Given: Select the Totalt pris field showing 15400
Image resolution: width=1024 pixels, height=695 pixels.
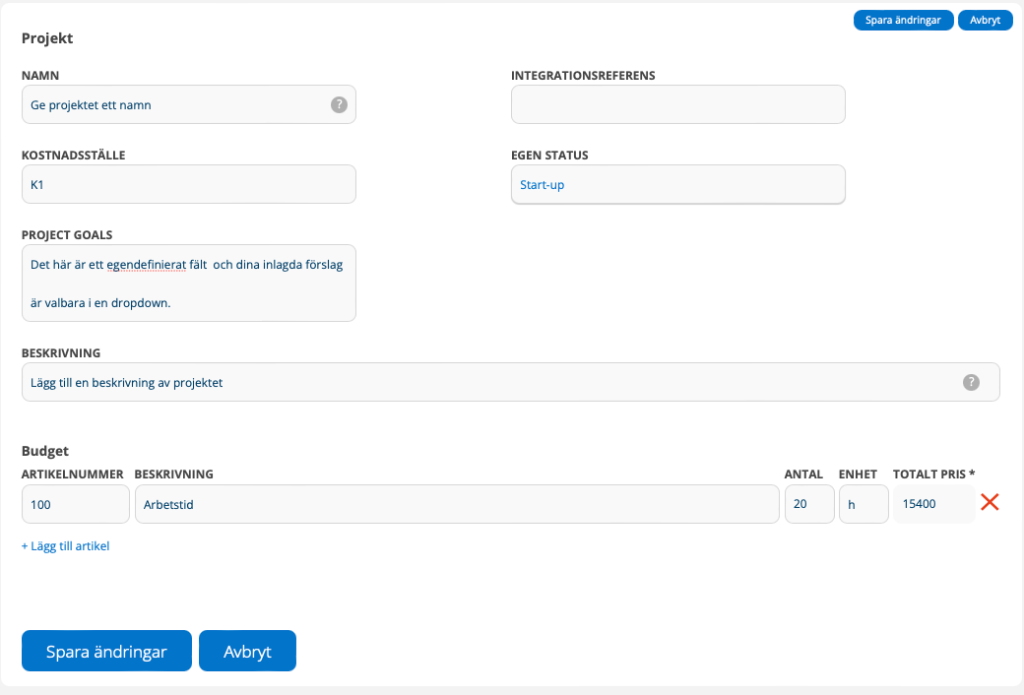Looking at the screenshot, I should (932, 504).
